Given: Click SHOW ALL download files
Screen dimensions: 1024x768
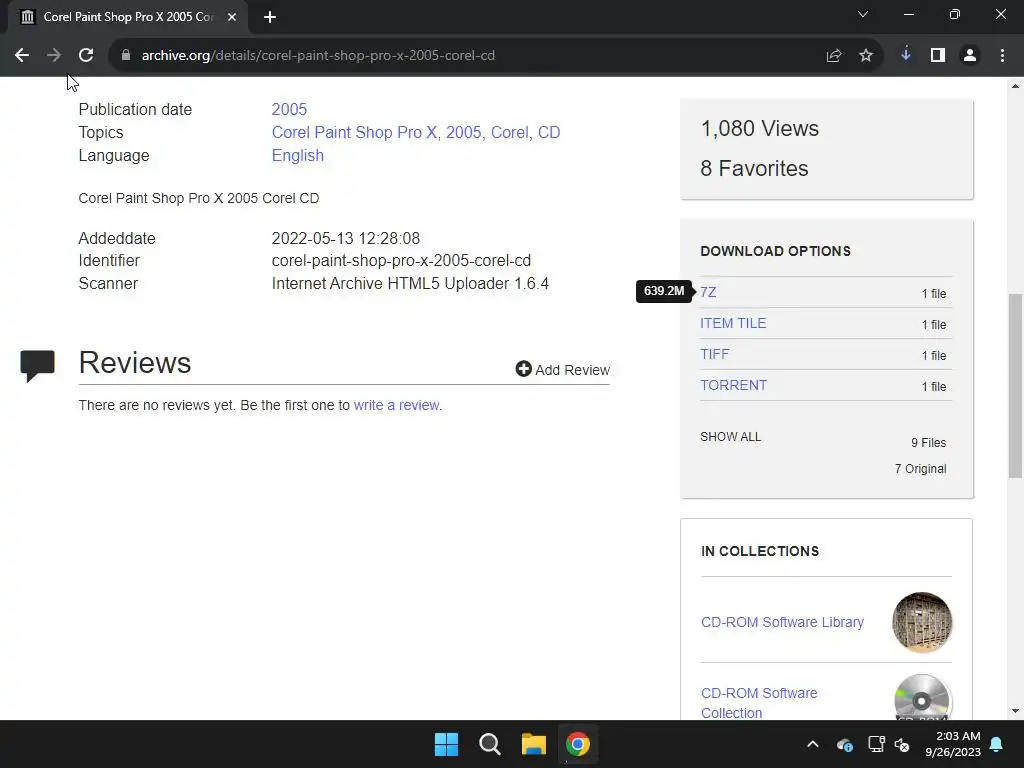Looking at the screenshot, I should 730,437.
